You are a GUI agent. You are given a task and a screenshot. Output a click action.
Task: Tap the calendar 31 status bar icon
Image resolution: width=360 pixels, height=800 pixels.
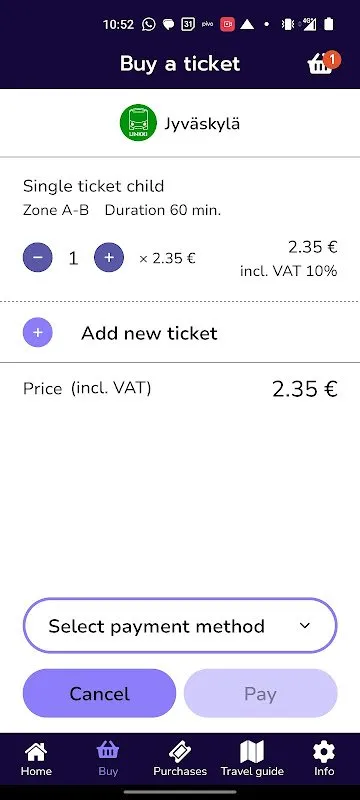click(x=188, y=24)
